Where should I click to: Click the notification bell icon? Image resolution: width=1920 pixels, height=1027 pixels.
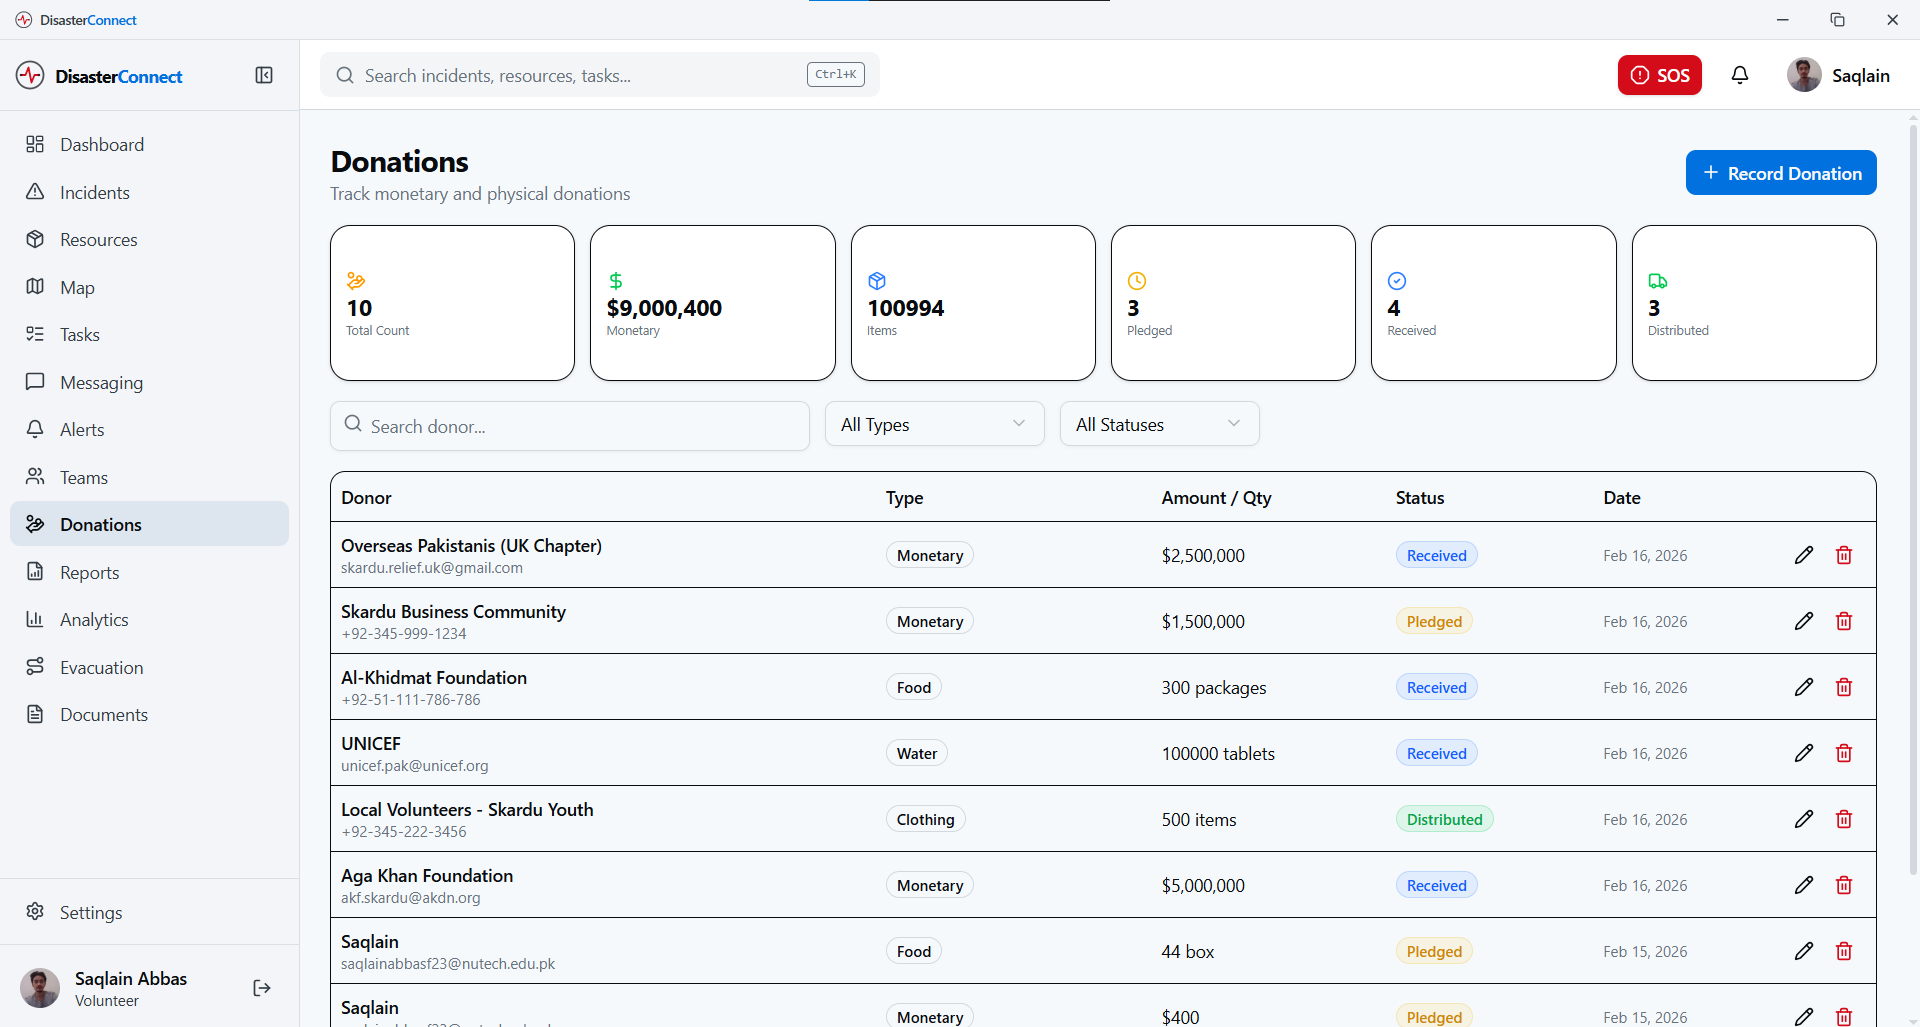(x=1740, y=75)
